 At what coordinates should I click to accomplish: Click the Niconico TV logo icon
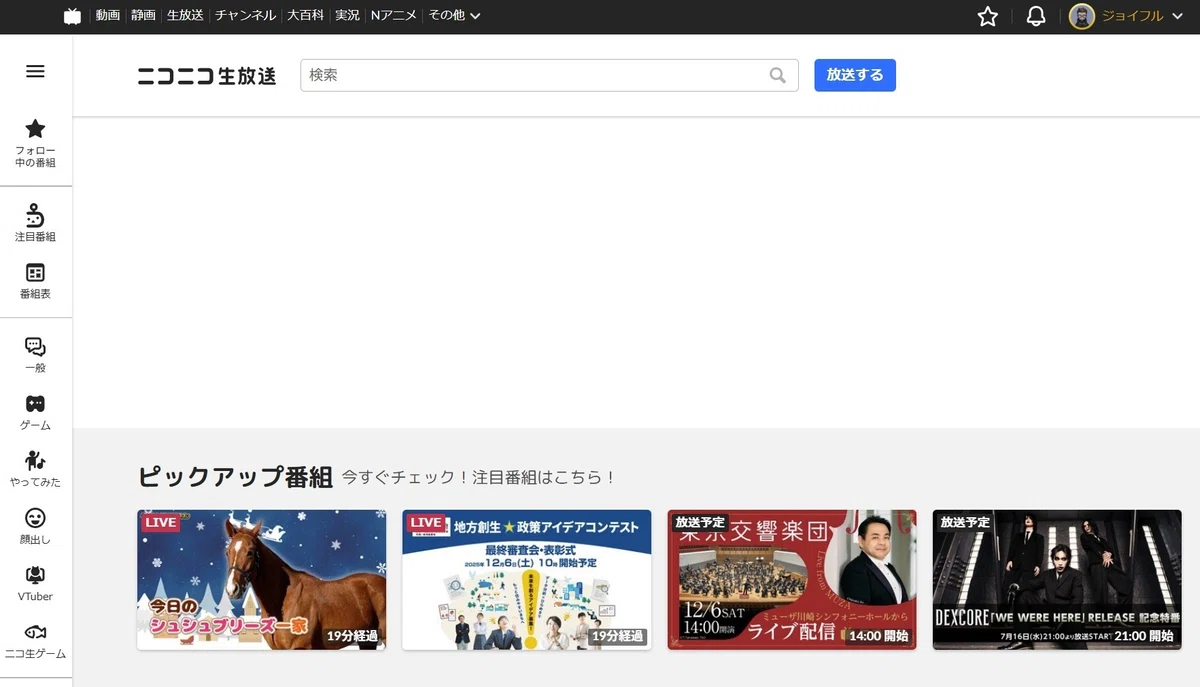72,16
